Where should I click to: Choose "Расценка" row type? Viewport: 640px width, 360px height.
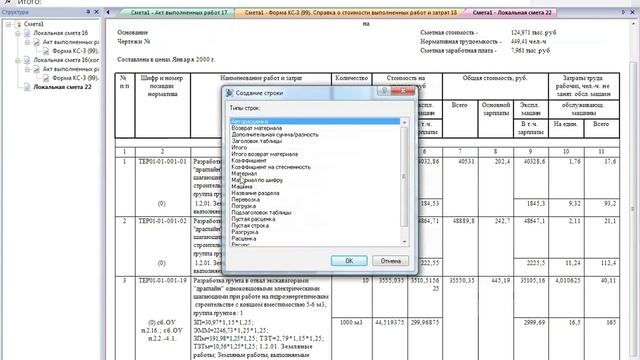click(315, 238)
